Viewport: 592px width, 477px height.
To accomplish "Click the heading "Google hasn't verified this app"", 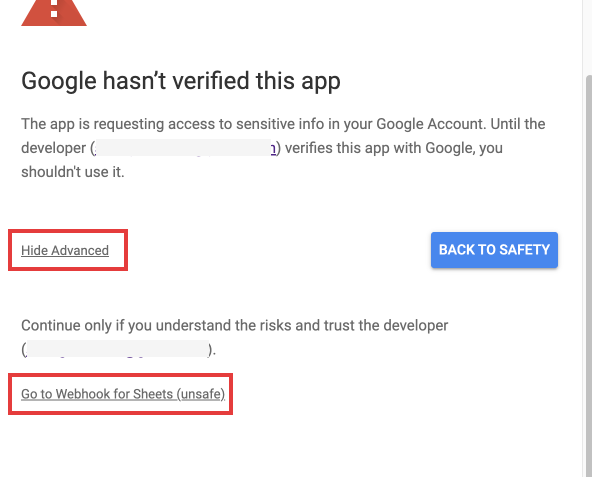I will click(181, 81).
